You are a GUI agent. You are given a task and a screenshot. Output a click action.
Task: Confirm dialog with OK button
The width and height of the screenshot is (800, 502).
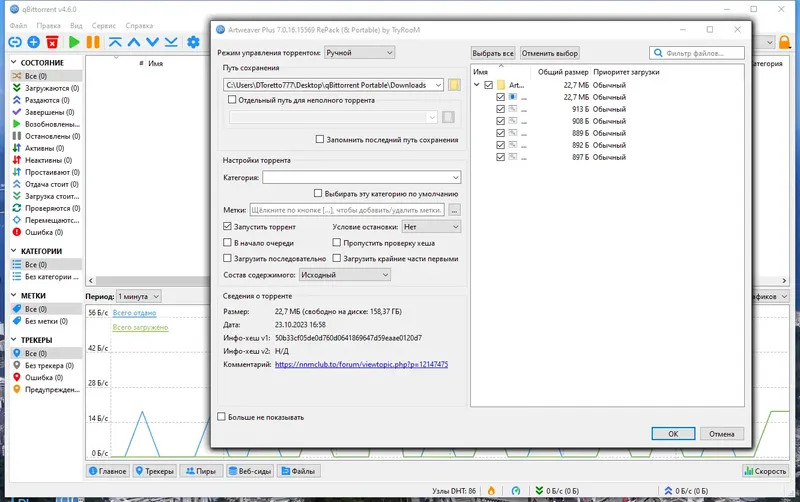point(673,434)
